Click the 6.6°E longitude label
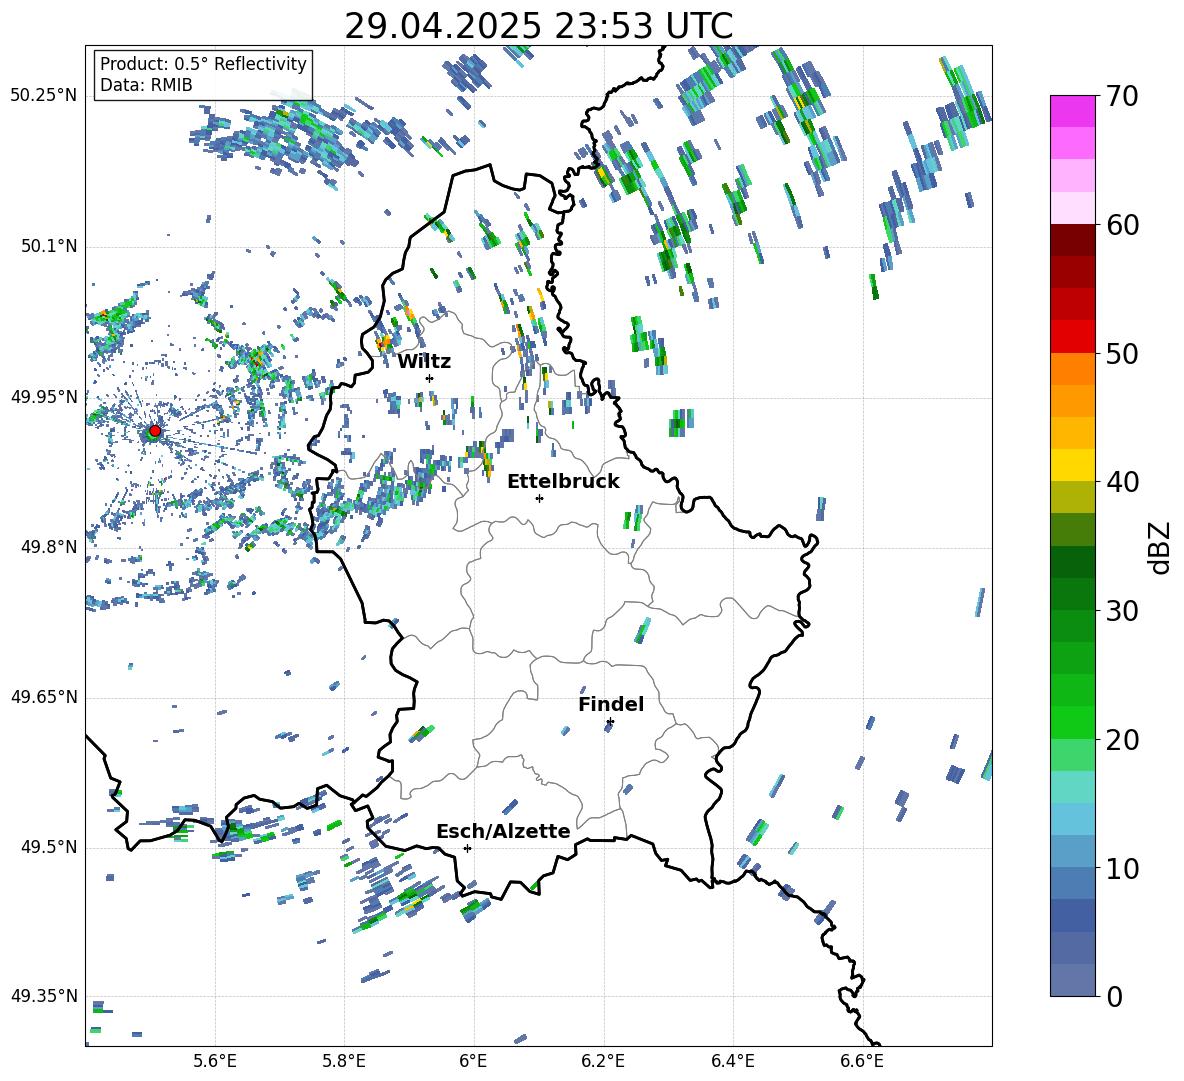The width and height of the screenshot is (1184, 1081). (x=862, y=1061)
